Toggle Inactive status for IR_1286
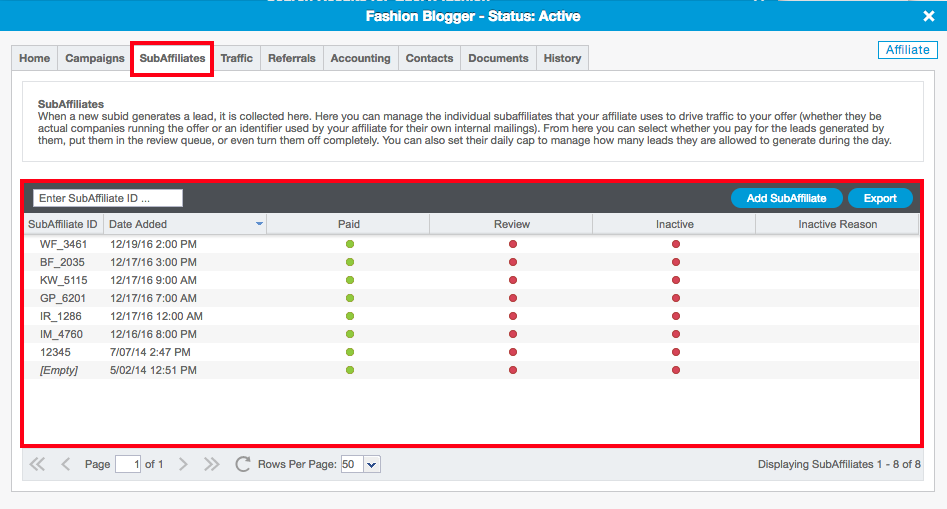Screen dimensions: 947x509 coord(676,316)
